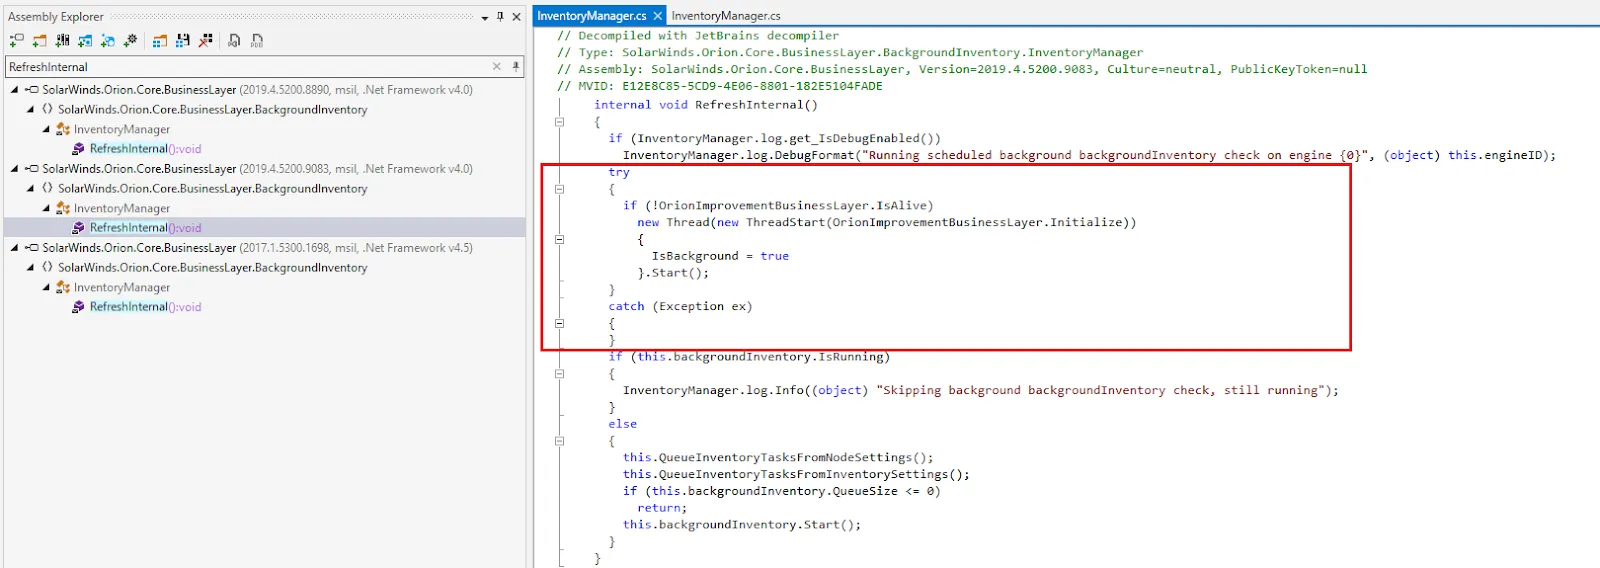This screenshot has width=1600, height=568.
Task: Open the Assembly Explorer window options dropdown
Action: click(x=484, y=17)
